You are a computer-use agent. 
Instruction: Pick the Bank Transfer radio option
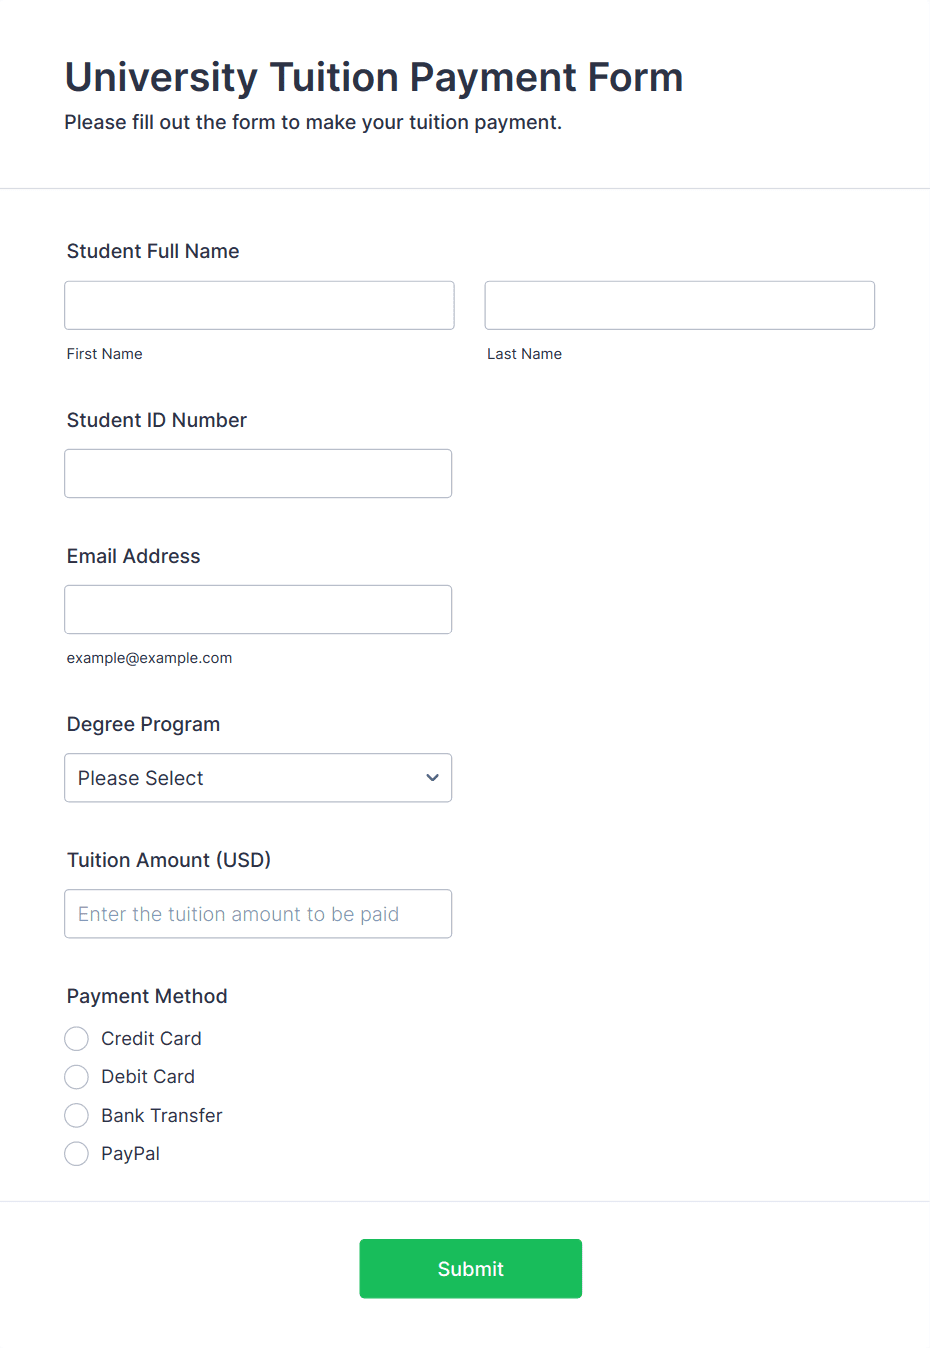[77, 1115]
